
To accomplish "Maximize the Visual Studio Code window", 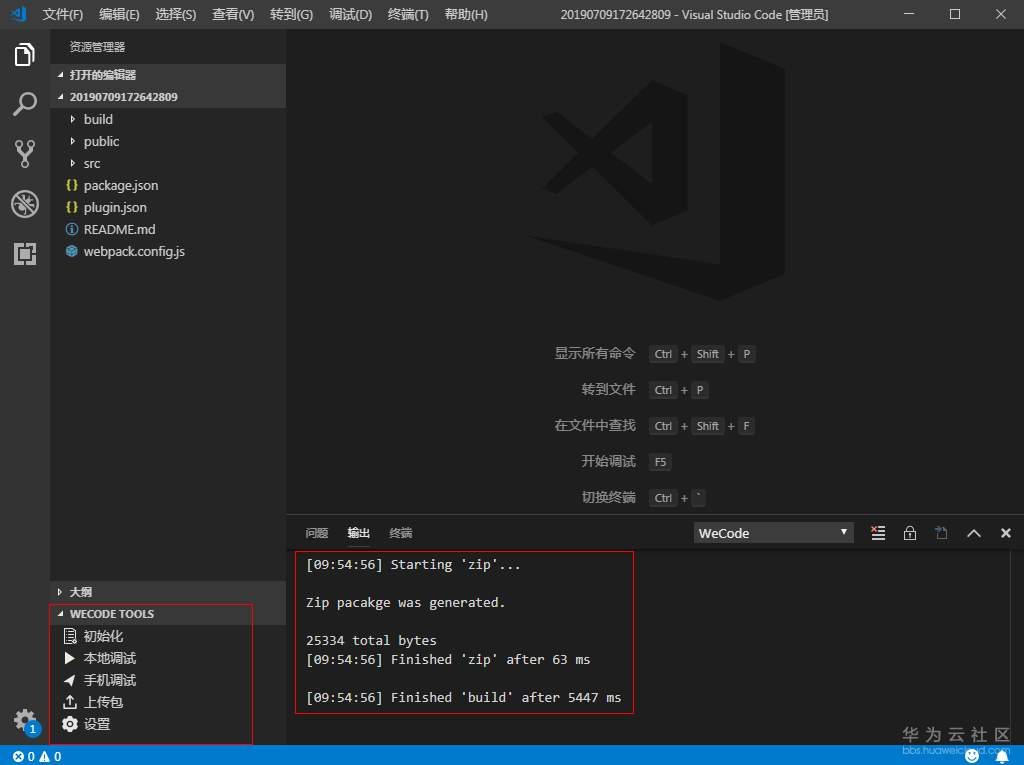I will click(955, 14).
